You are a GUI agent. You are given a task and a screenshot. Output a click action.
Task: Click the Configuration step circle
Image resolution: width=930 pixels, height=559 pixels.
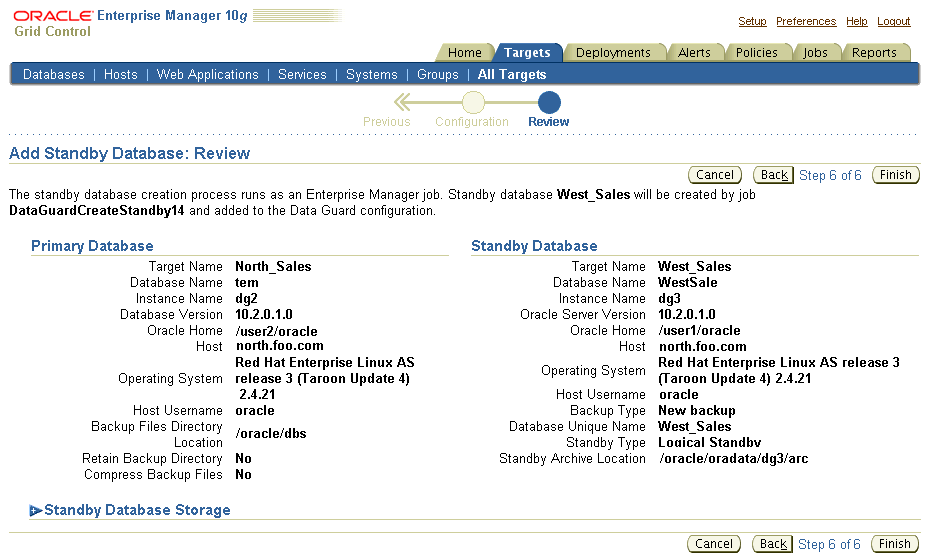pyautogui.click(x=473, y=102)
